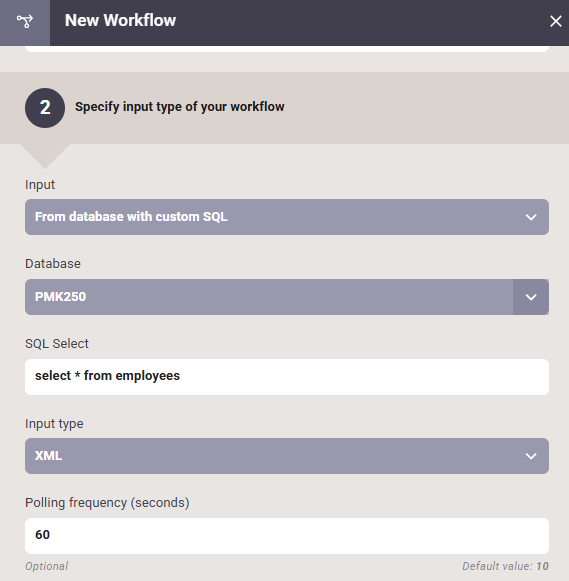Click the 'New Workflow' title text

pos(120,20)
